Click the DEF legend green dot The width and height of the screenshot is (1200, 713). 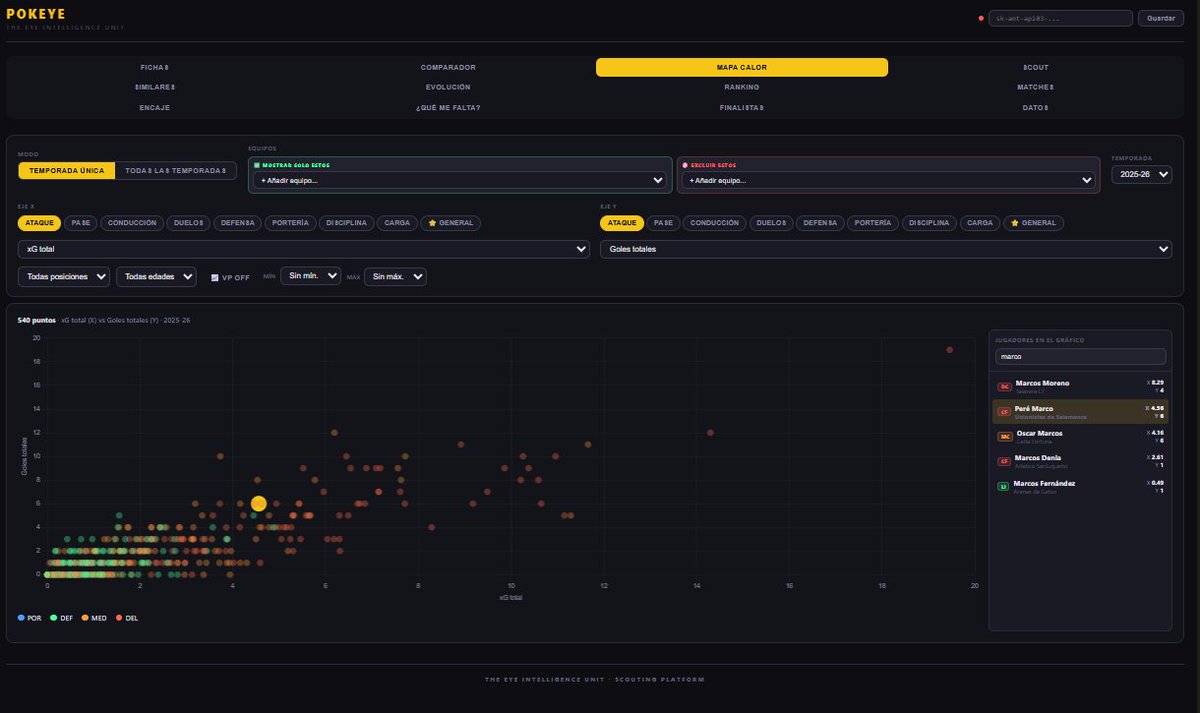click(x=54, y=618)
